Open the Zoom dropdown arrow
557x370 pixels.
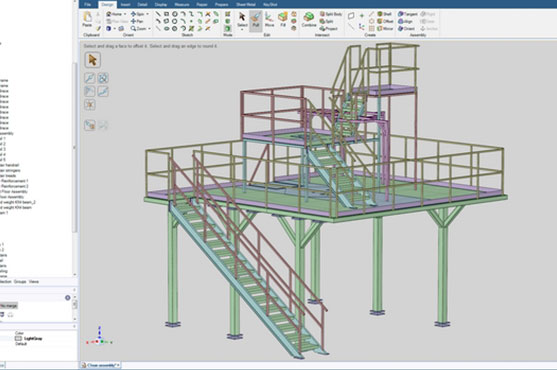coord(149,28)
